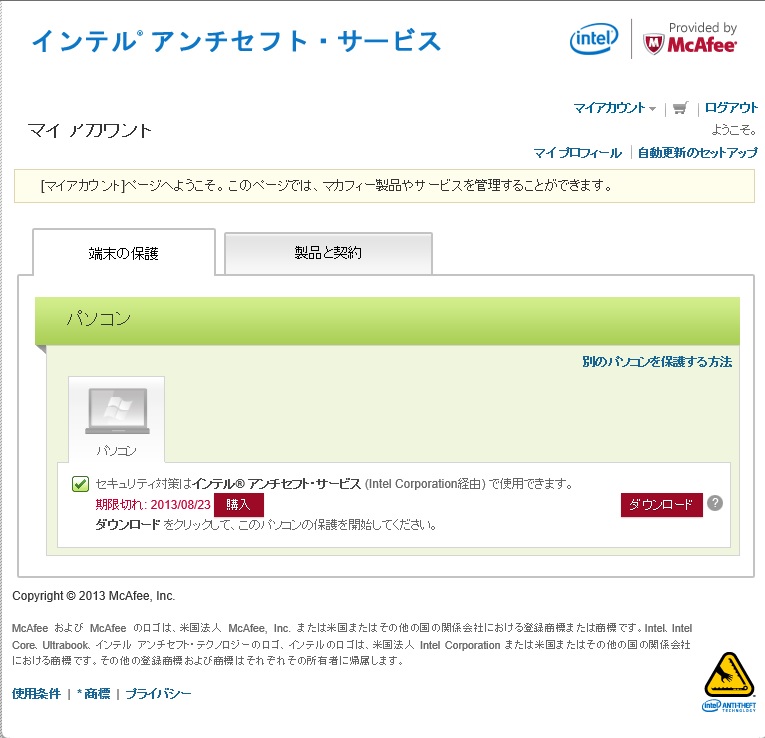The image size is (765, 738).
Task: Click the red ダウンロード button
Action: point(662,505)
